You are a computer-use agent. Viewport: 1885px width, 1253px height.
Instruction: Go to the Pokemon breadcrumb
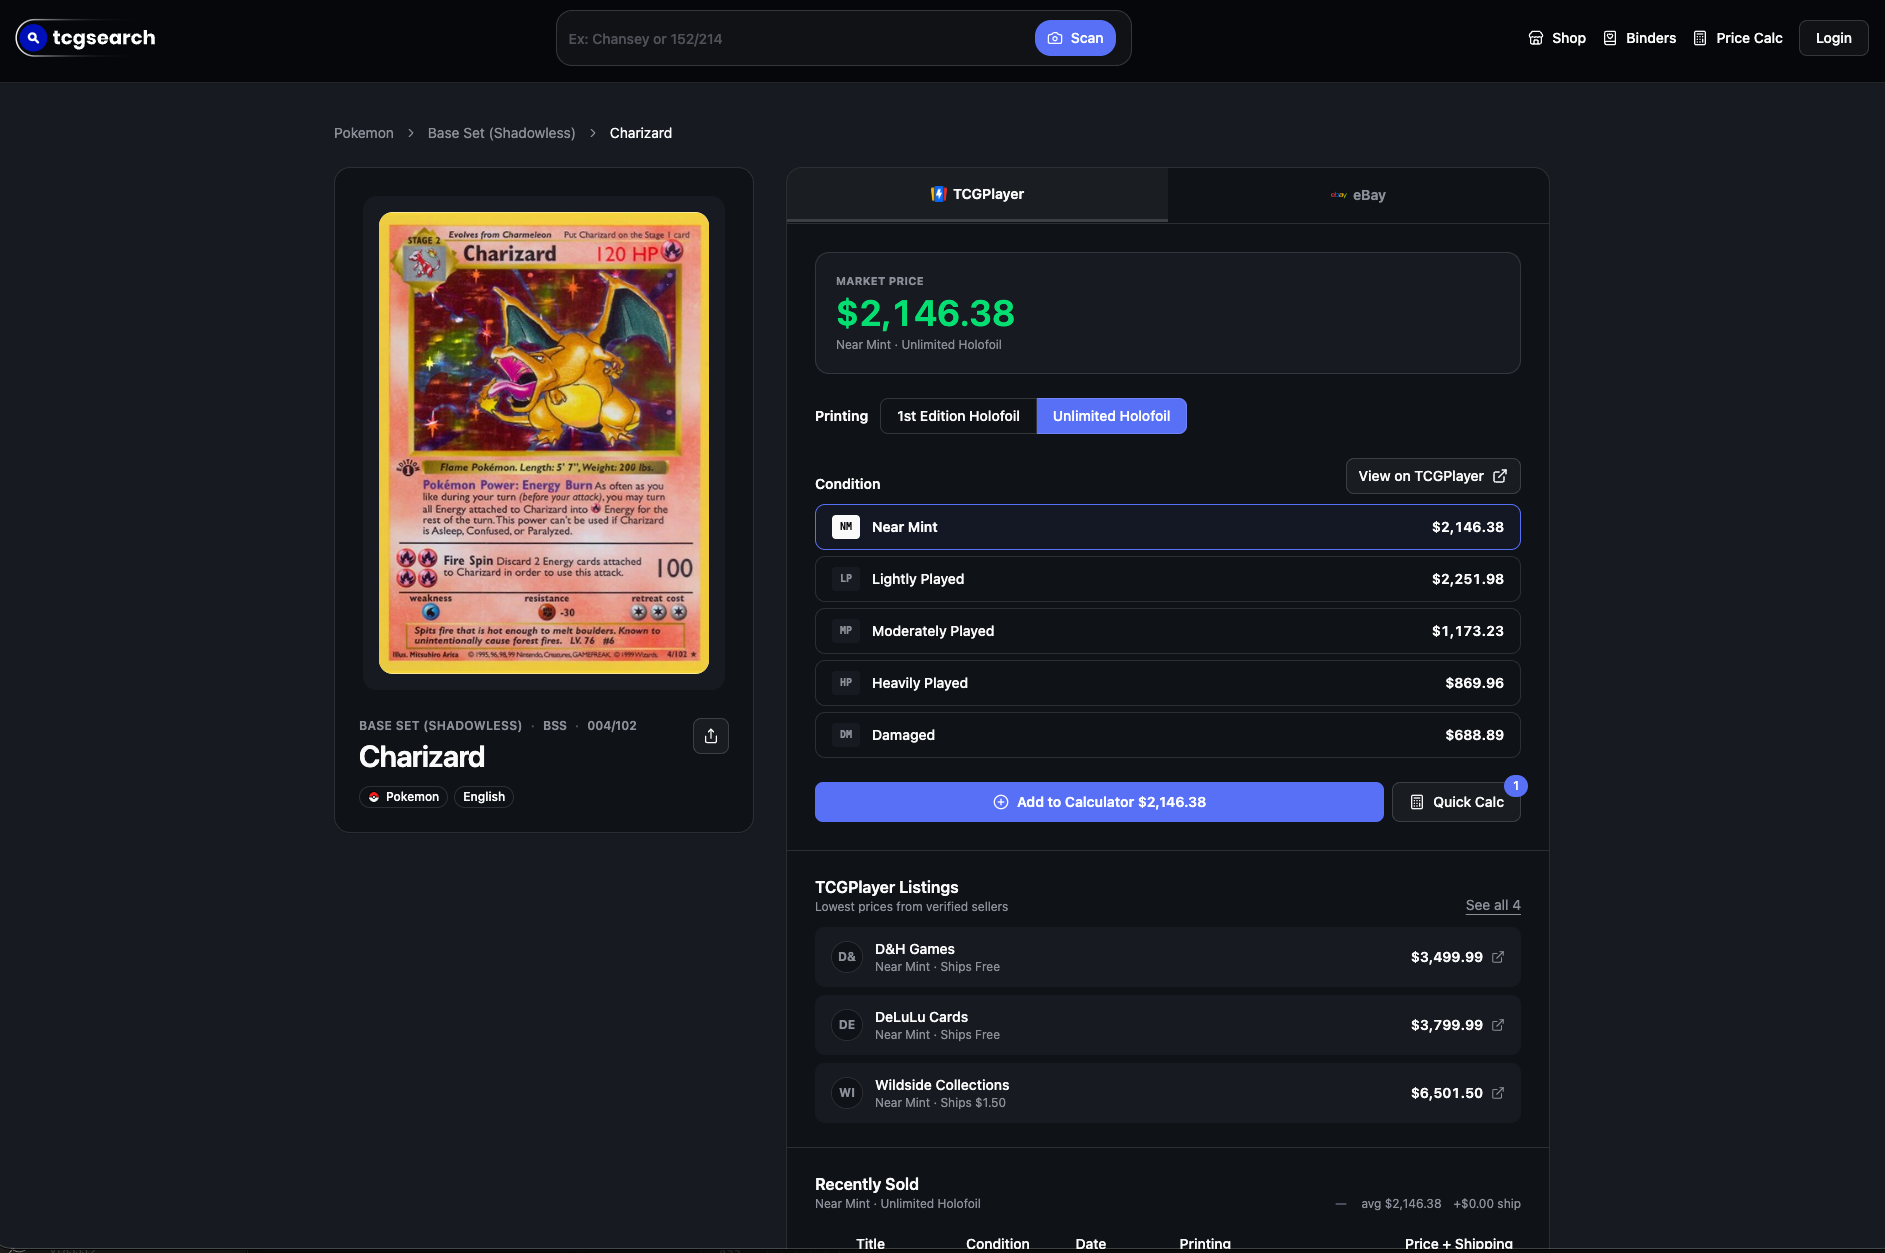pos(364,133)
